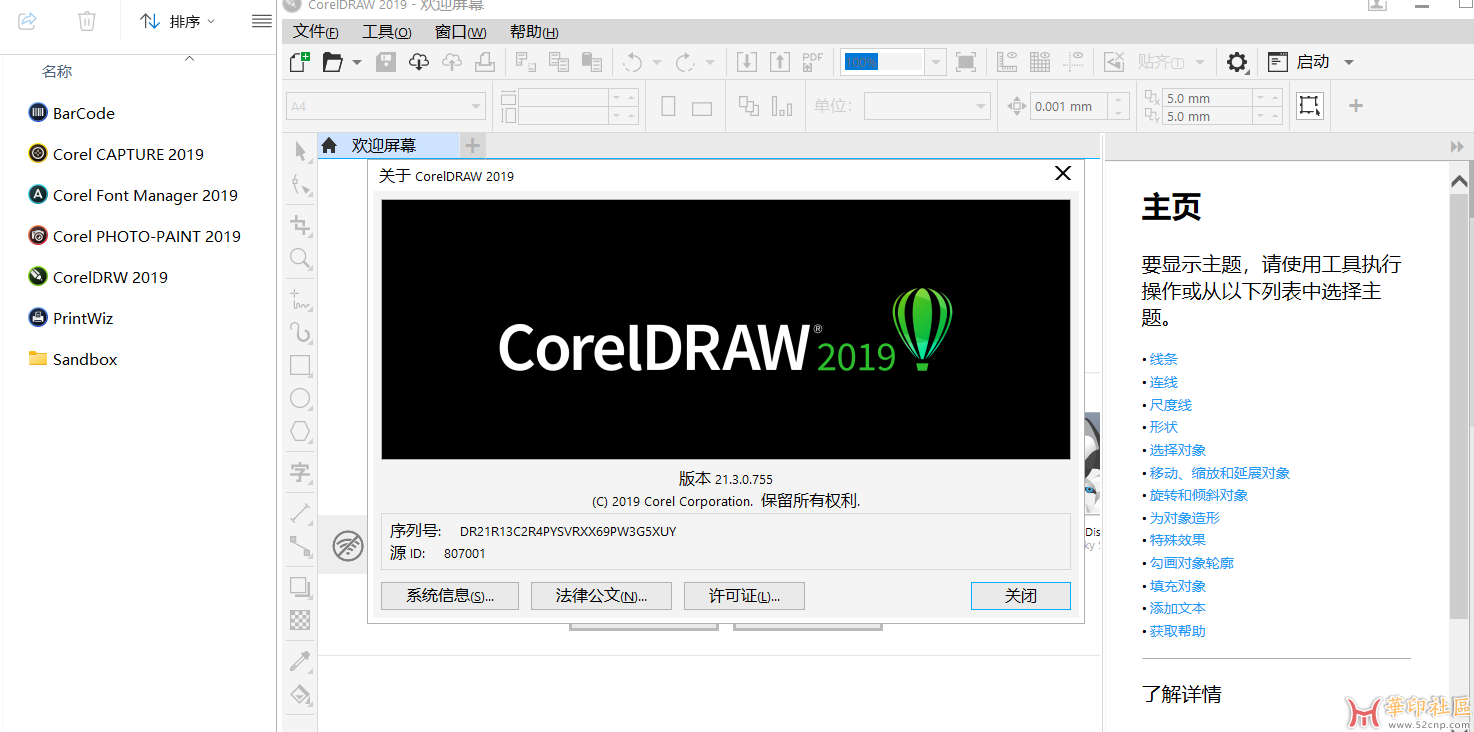Viewport: 1474px width, 732px height.
Task: Toggle the show grid icon
Action: tap(1040, 62)
